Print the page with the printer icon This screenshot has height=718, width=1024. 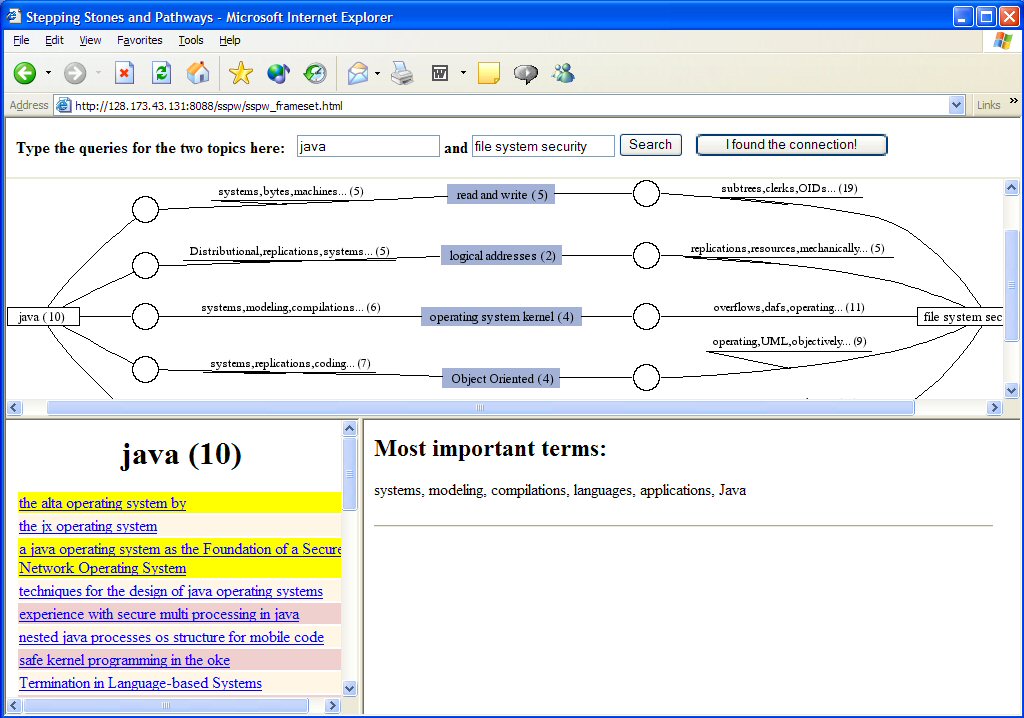point(402,73)
